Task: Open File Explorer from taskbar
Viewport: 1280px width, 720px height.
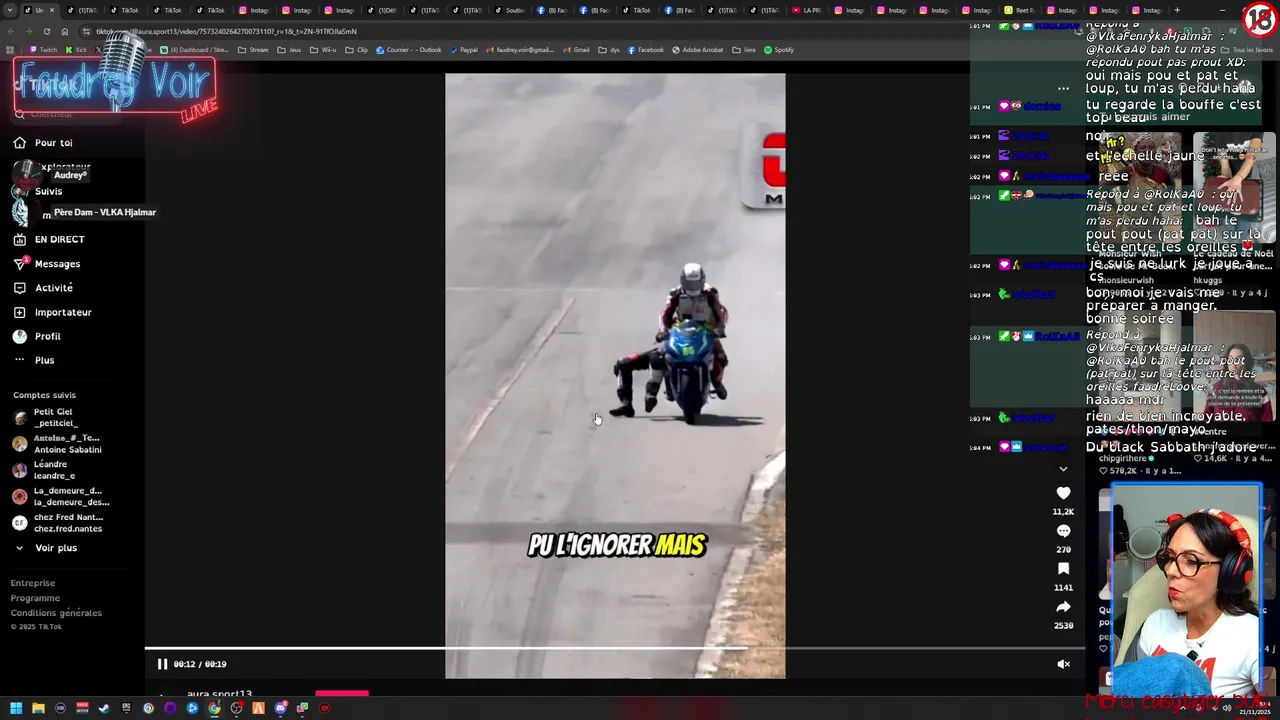Action: click(38, 708)
